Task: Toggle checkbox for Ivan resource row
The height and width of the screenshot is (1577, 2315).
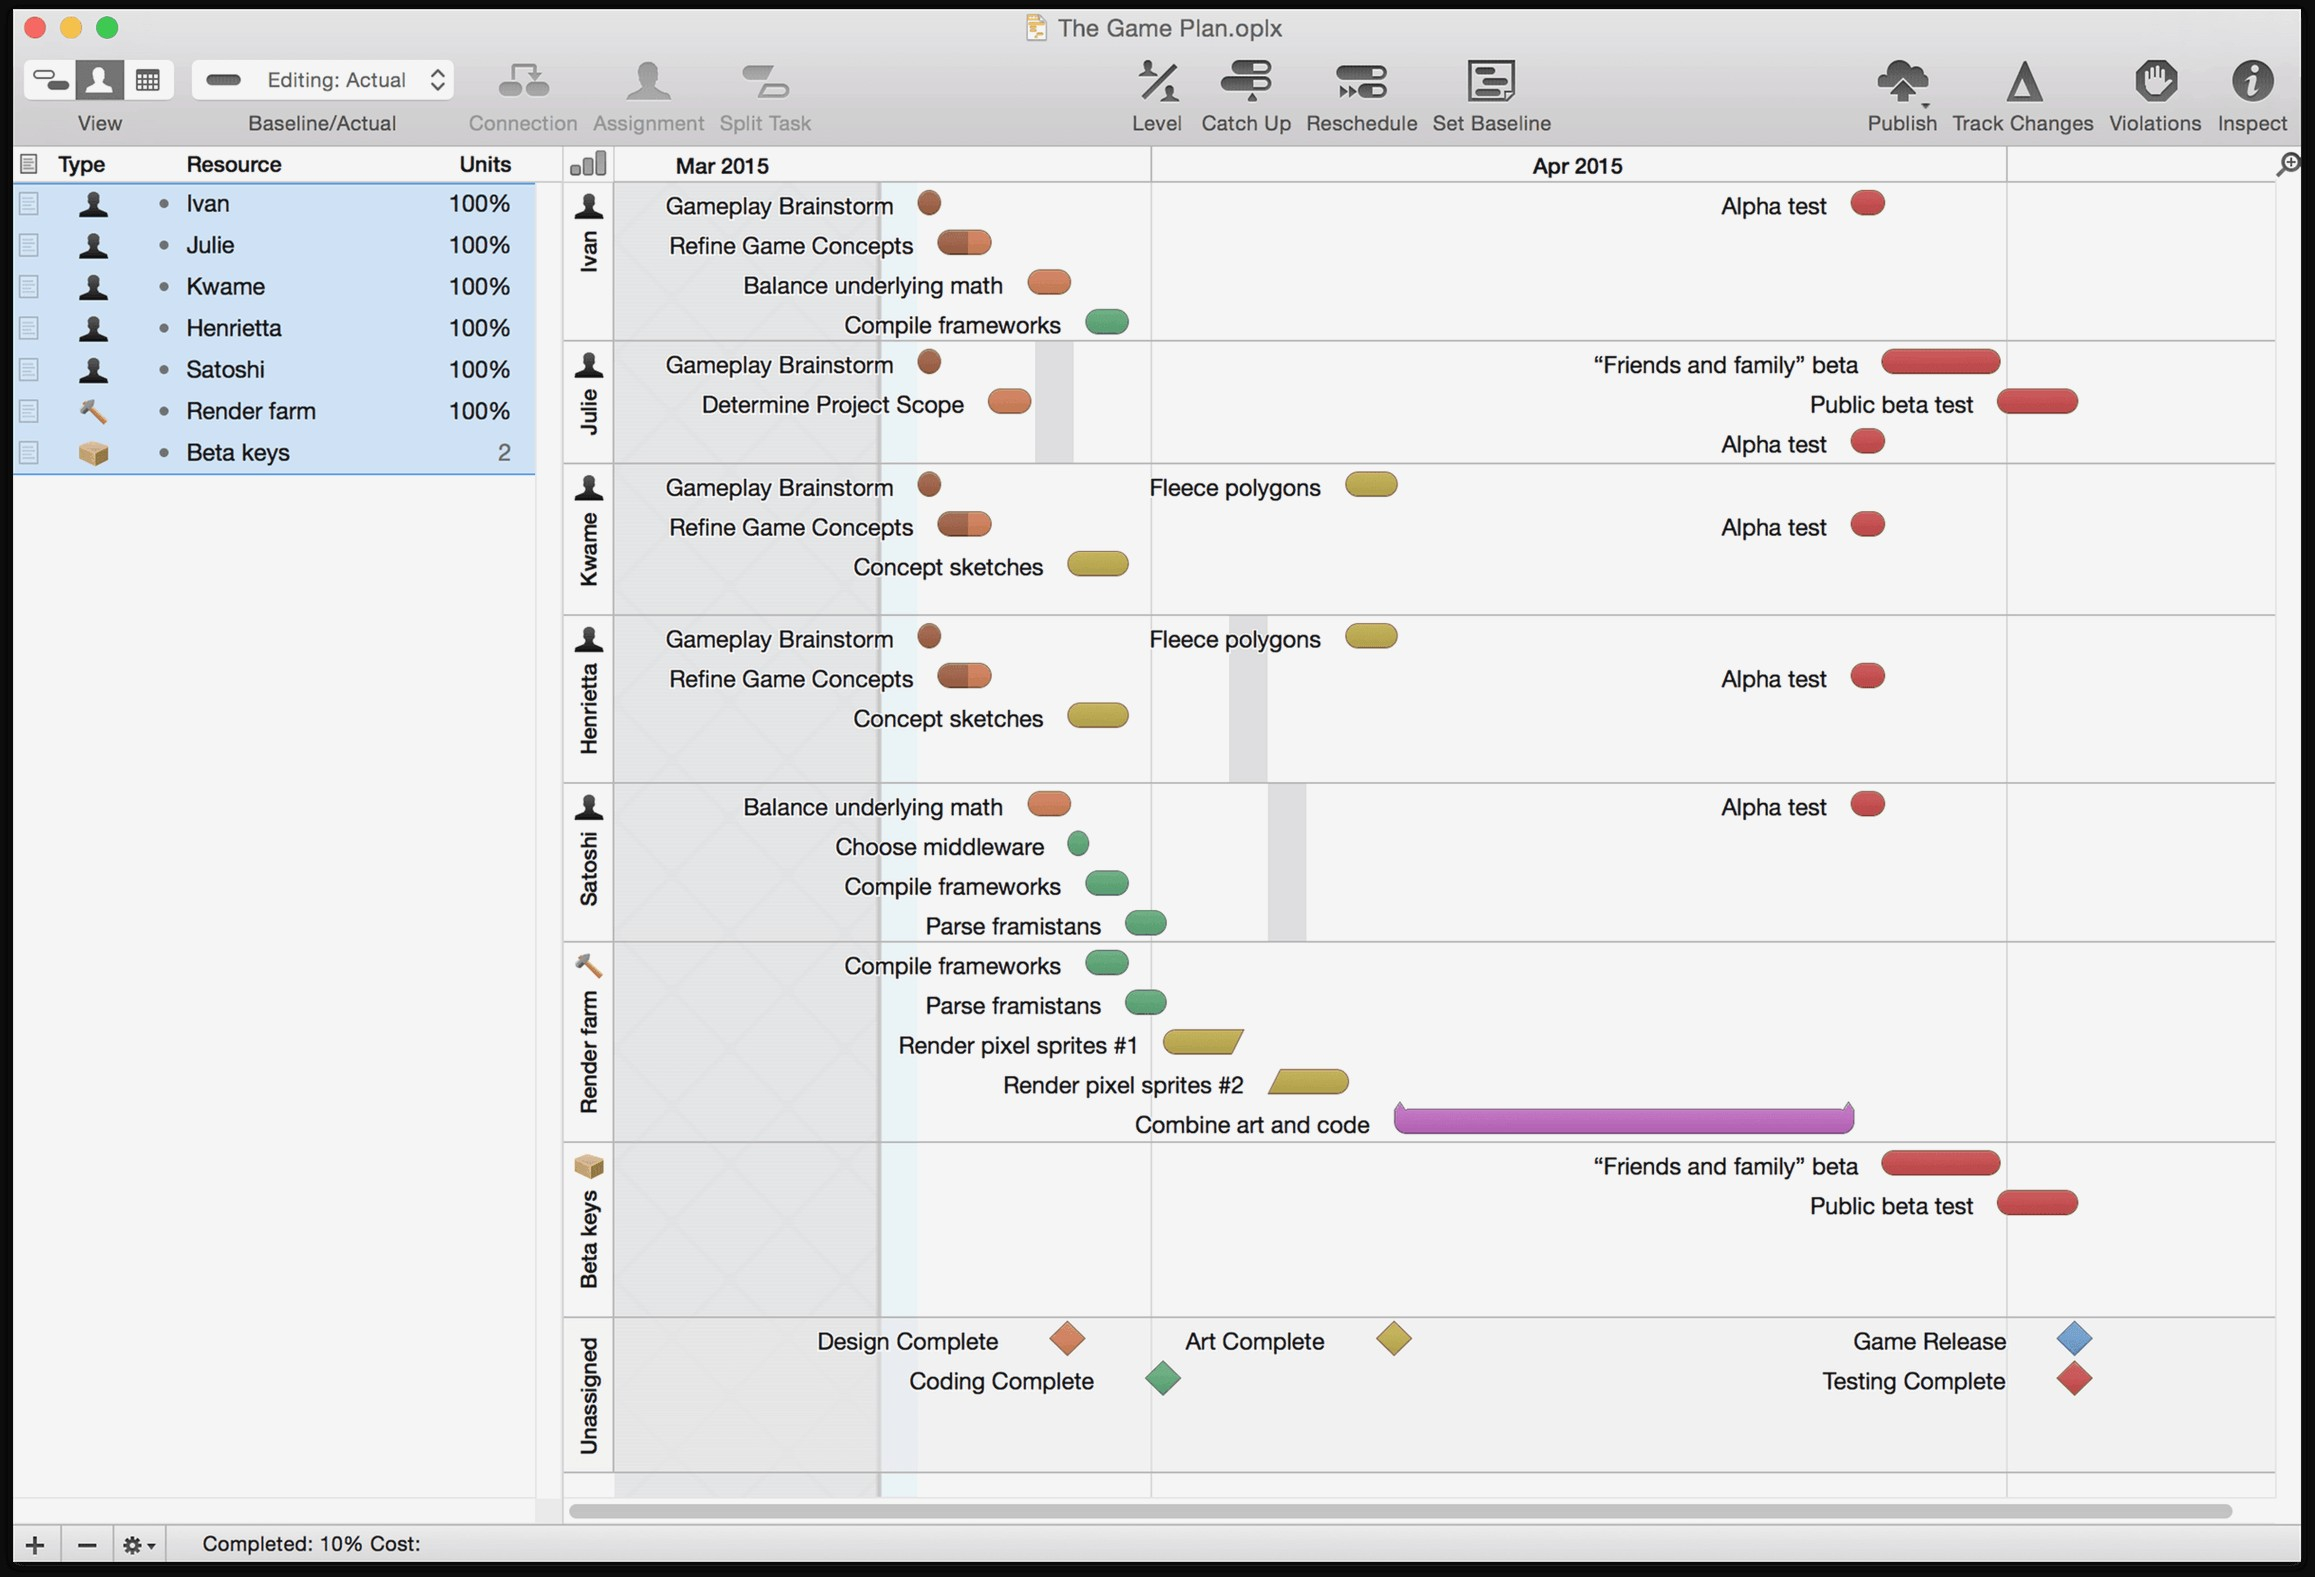Action: tap(25, 202)
